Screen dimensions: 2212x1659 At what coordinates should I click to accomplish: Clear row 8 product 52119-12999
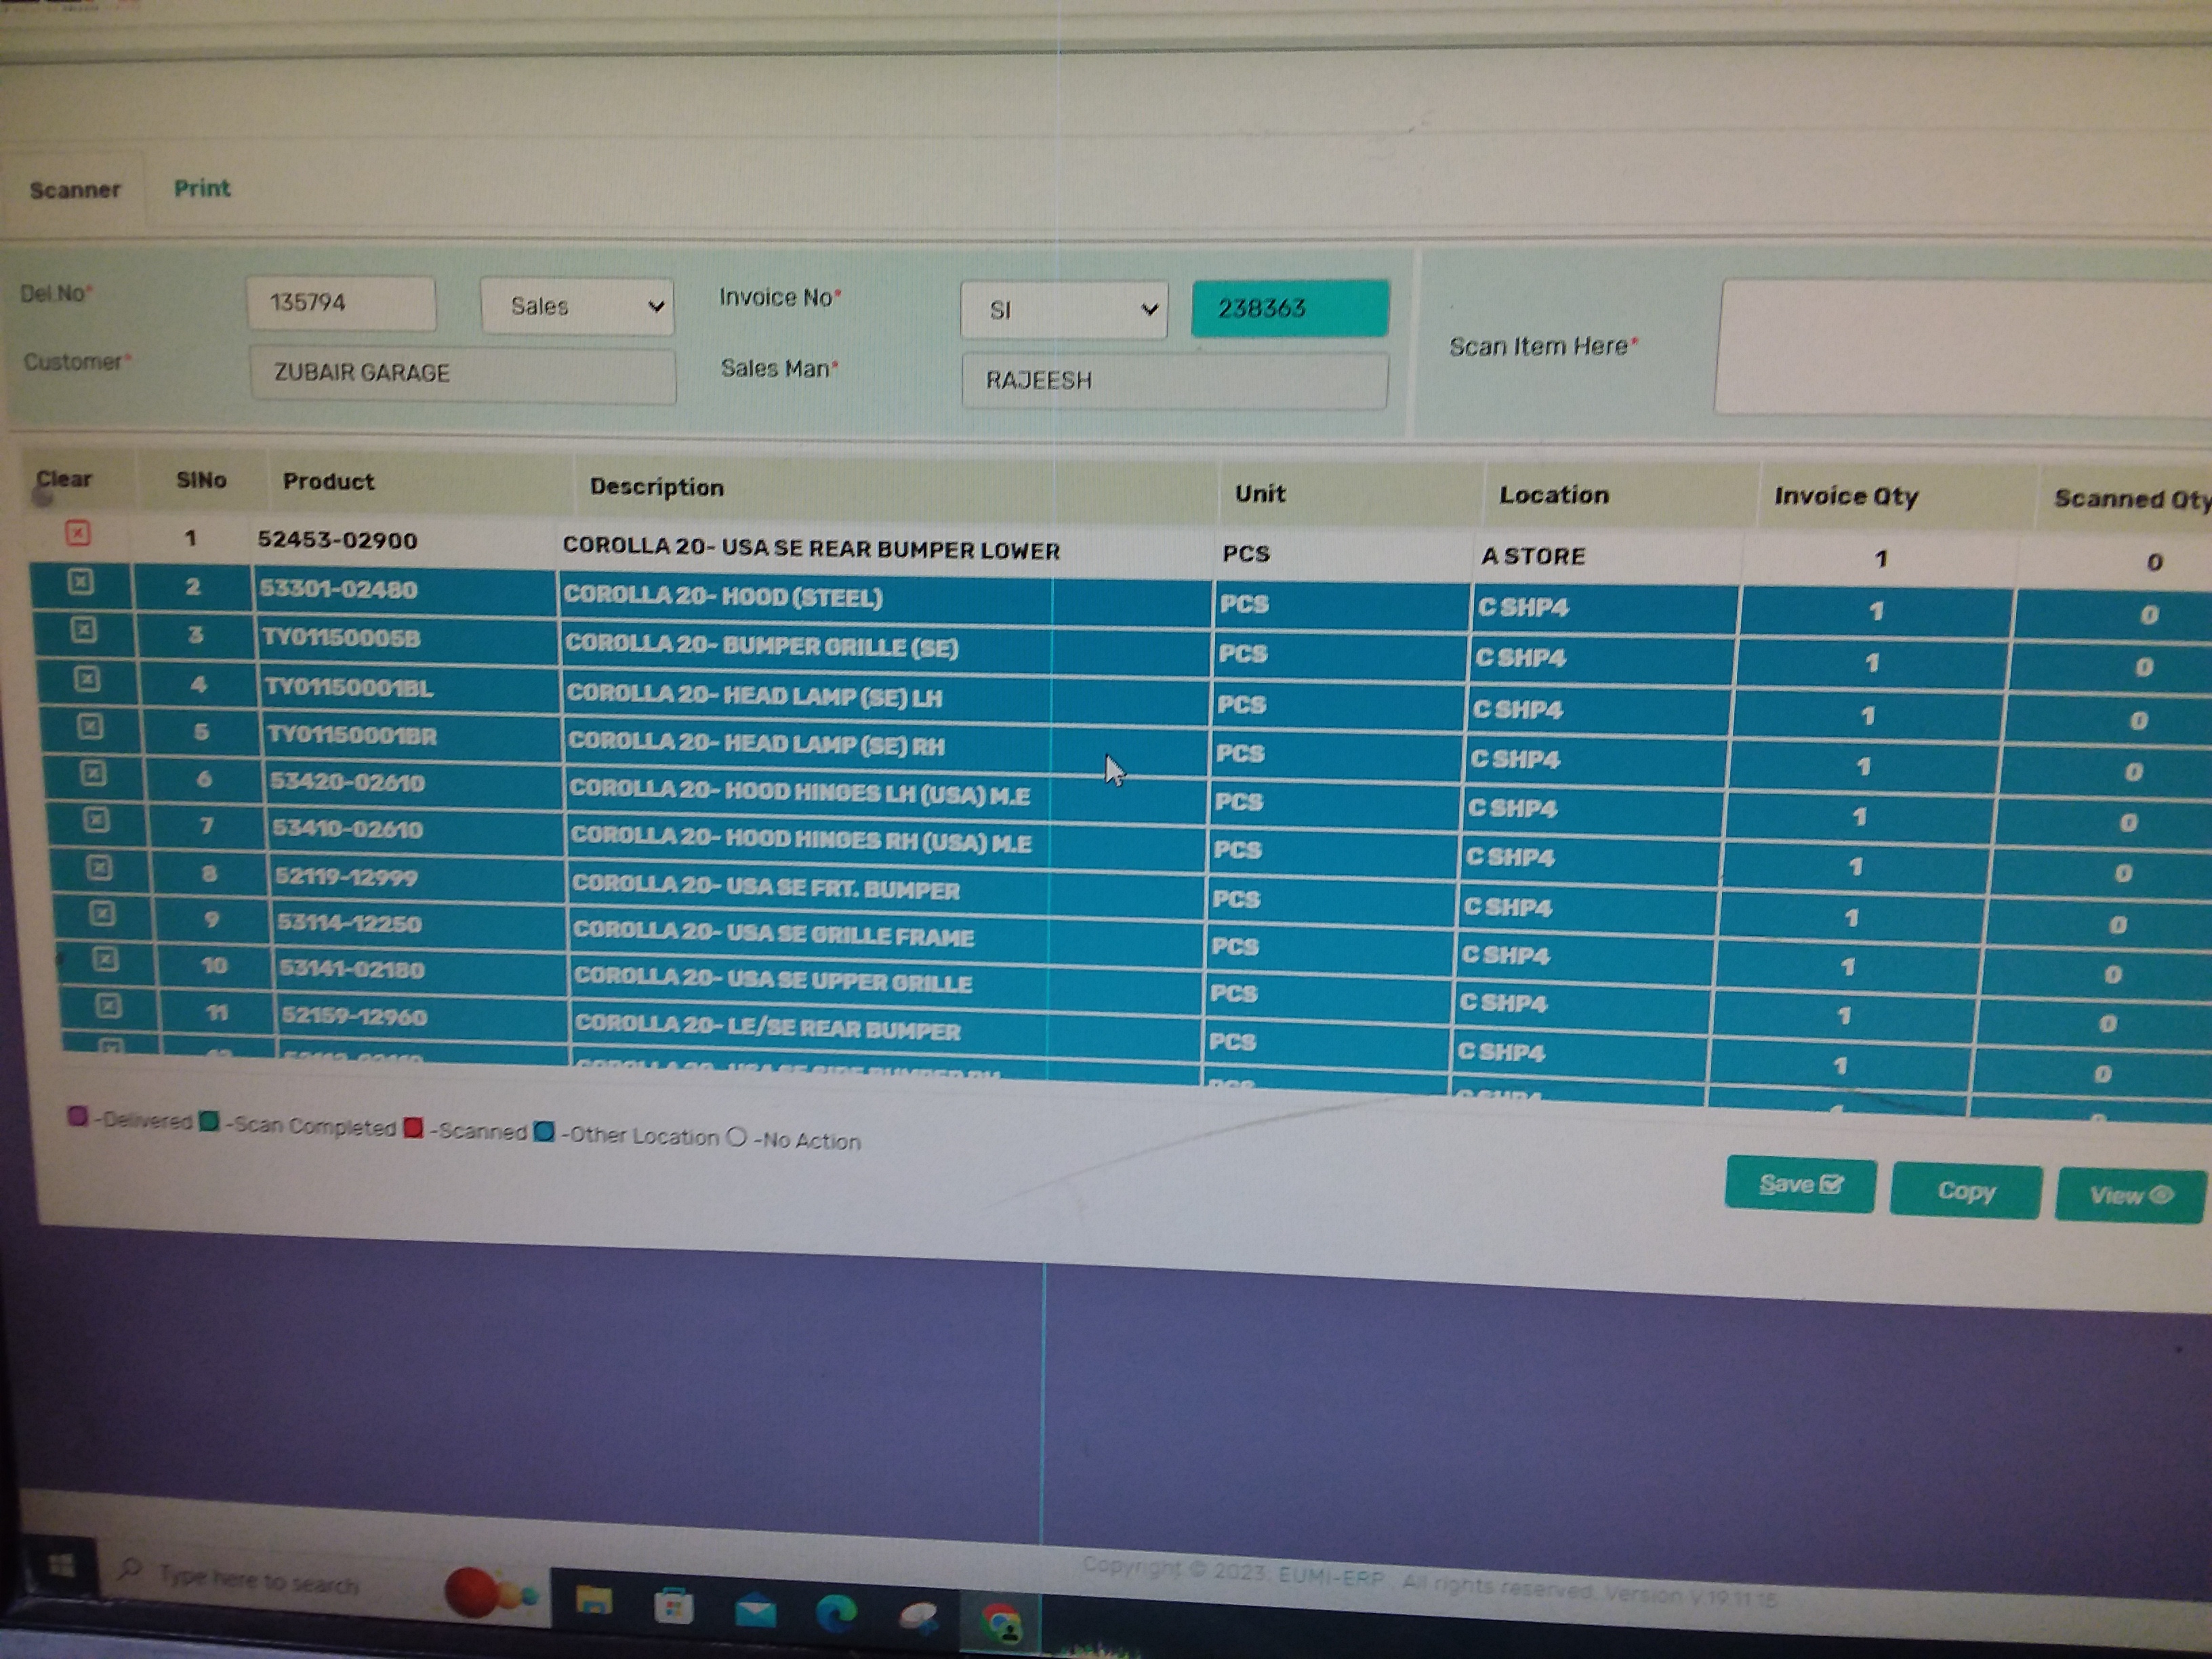tap(99, 867)
